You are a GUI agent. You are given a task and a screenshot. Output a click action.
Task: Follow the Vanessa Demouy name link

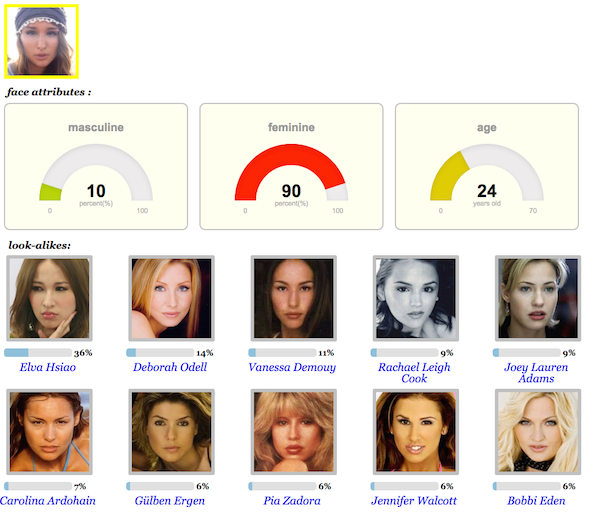click(292, 367)
